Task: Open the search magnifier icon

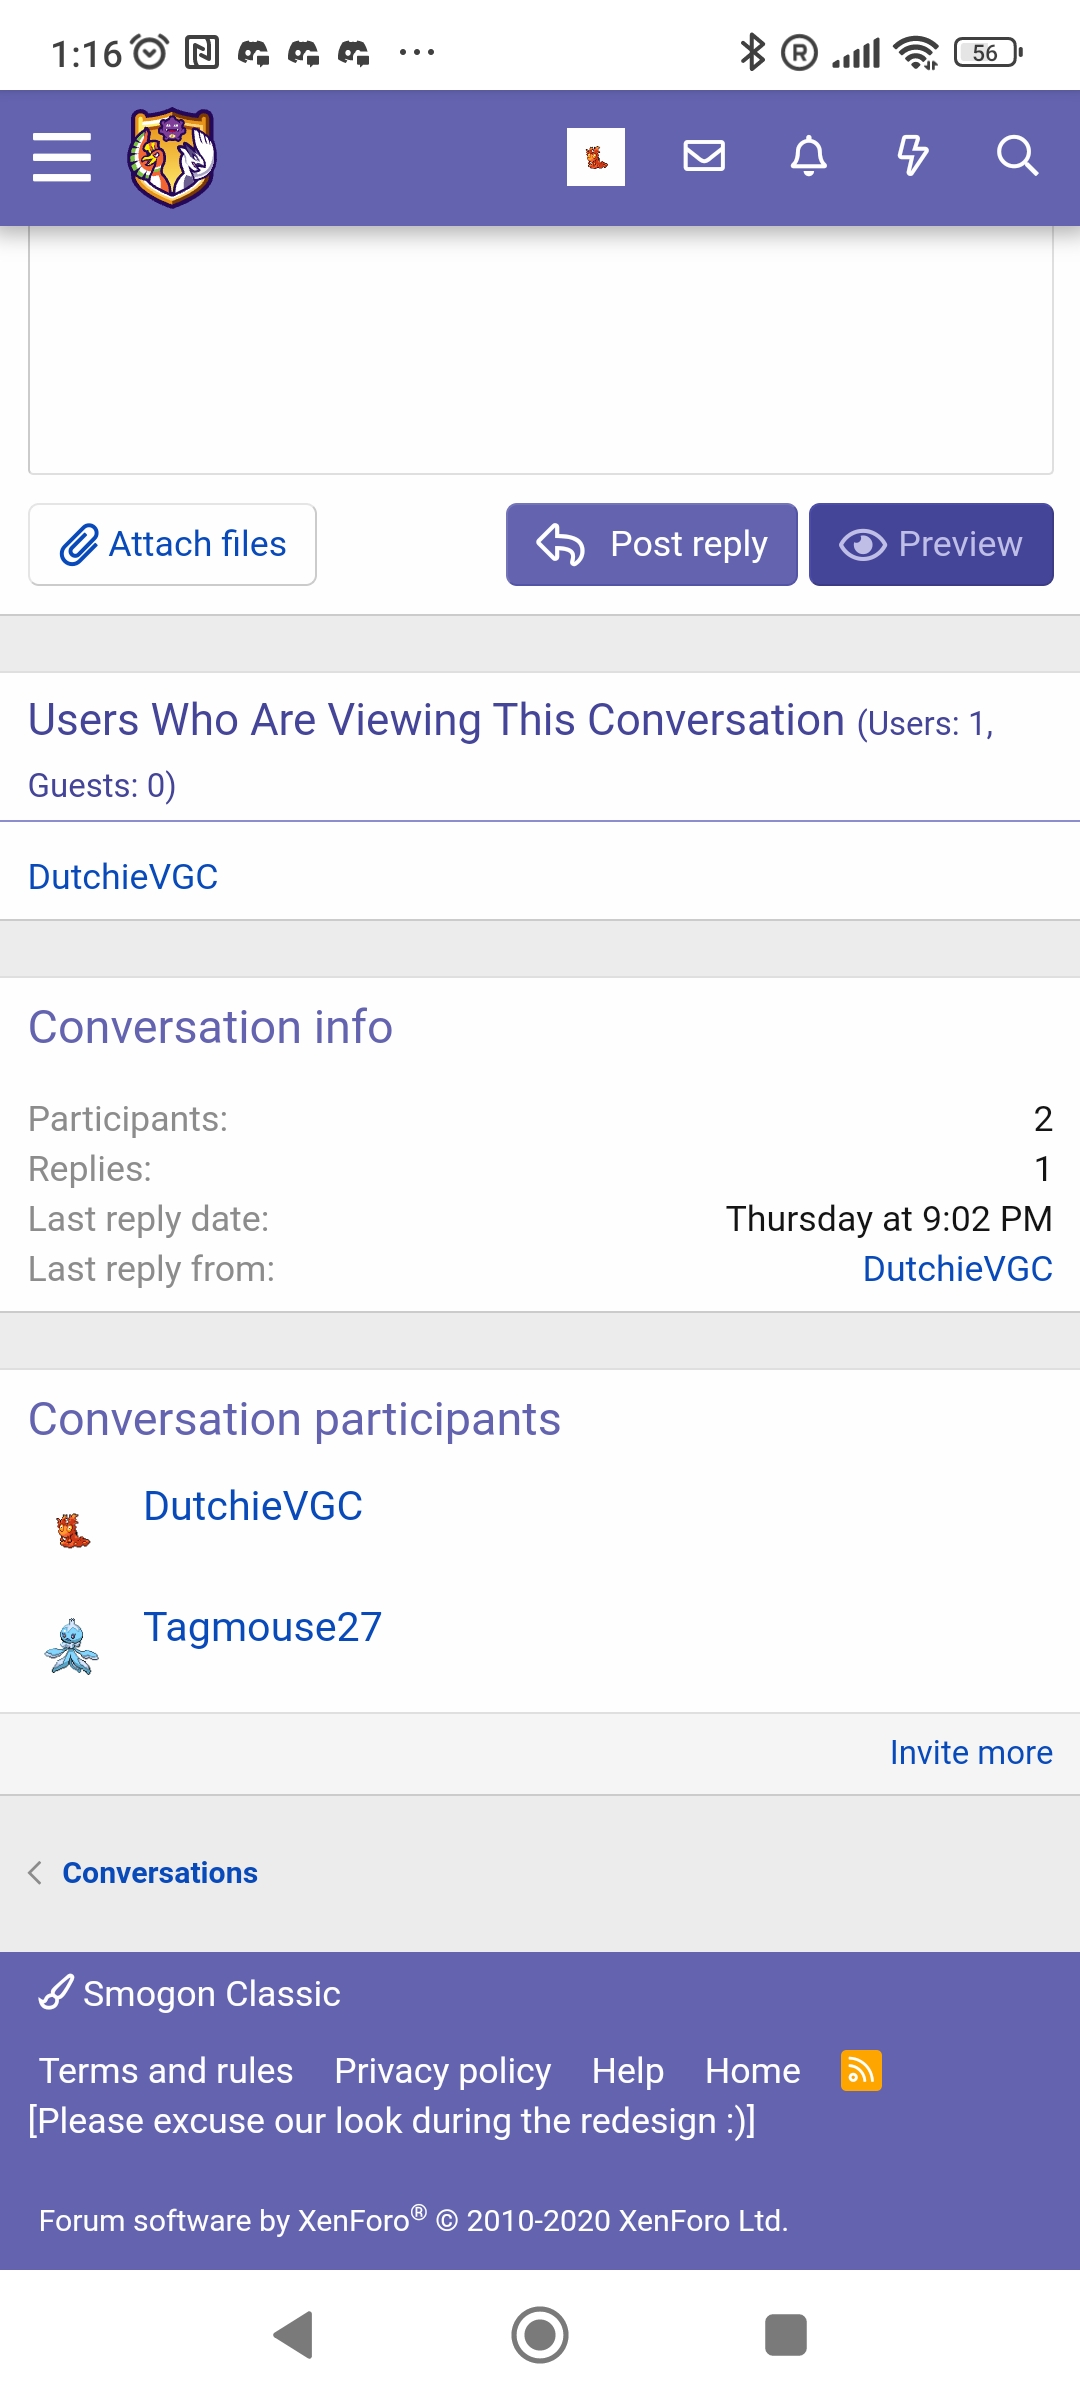Action: [x=1017, y=157]
